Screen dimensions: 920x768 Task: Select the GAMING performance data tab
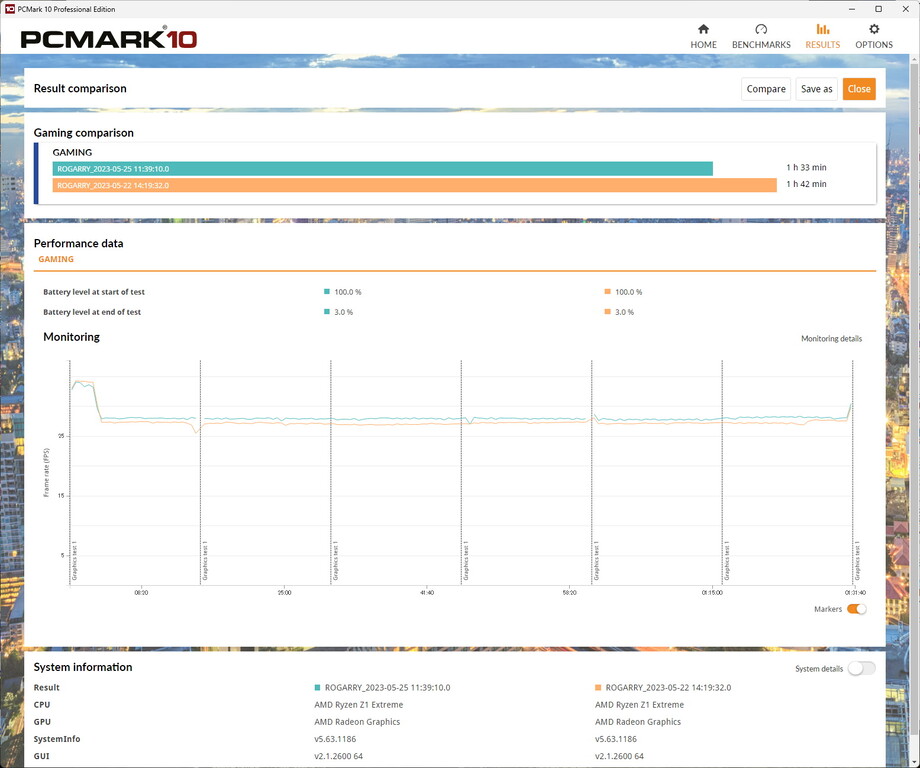56,259
